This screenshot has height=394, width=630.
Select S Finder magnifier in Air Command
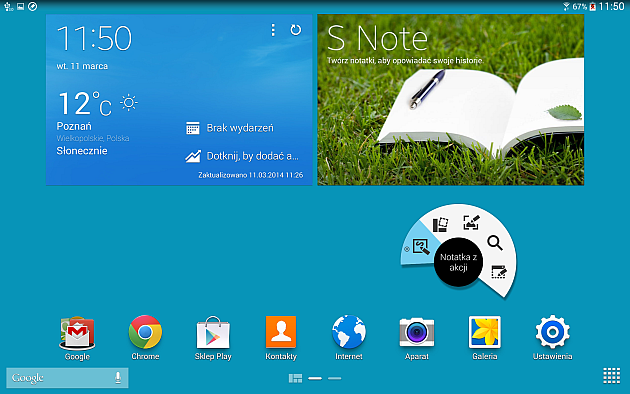coord(495,243)
